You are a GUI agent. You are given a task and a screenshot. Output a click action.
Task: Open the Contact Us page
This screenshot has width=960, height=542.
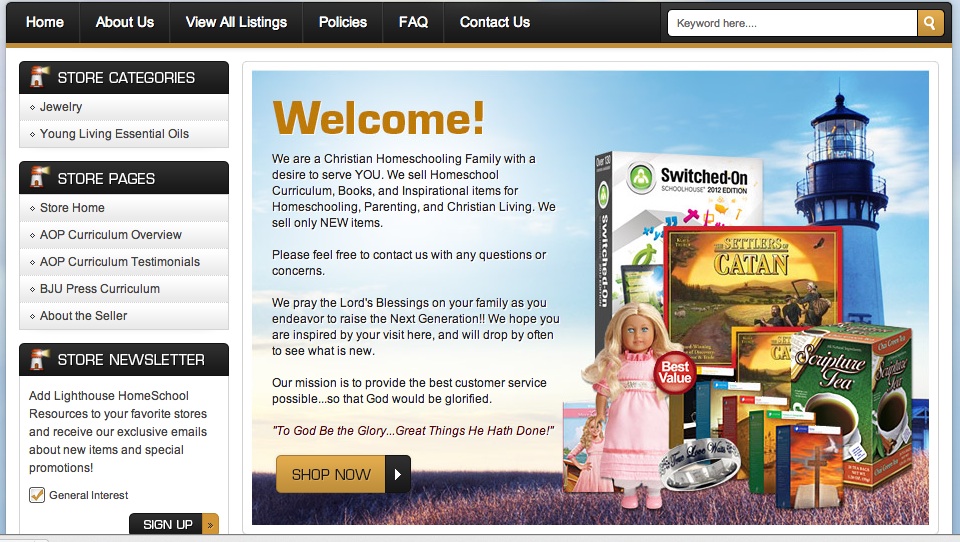(x=495, y=22)
